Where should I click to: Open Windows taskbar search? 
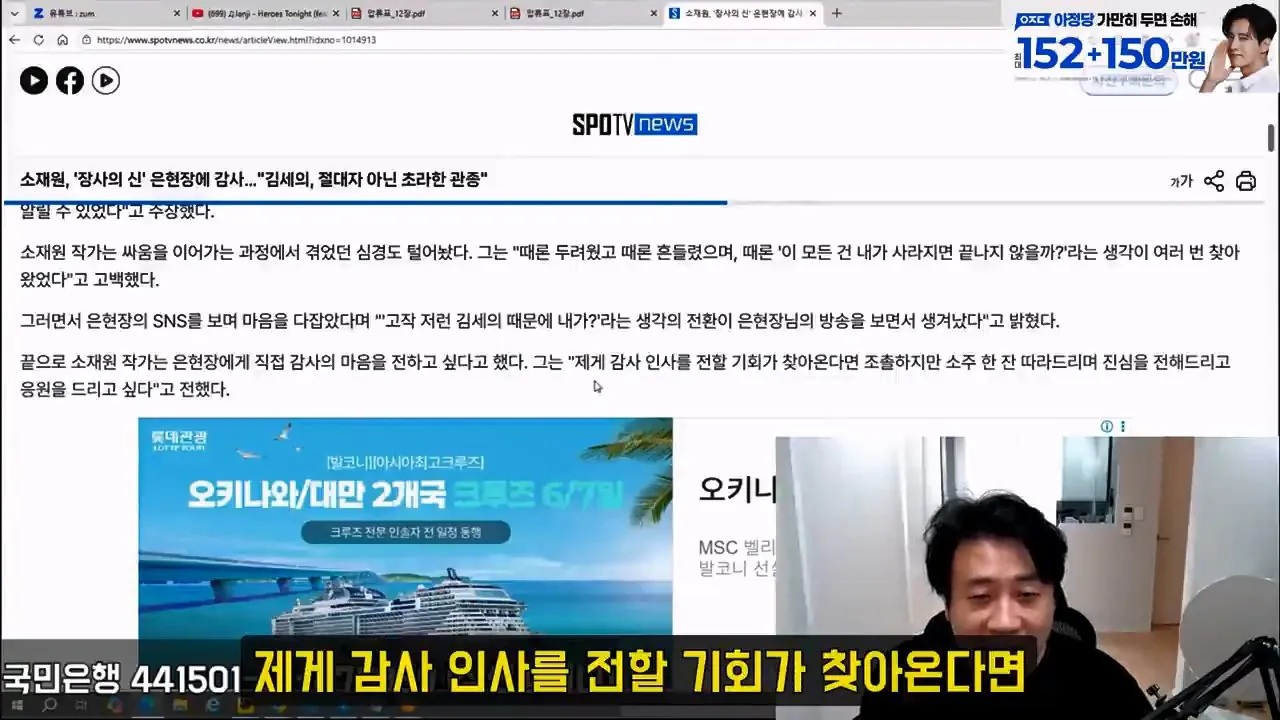pos(48,706)
